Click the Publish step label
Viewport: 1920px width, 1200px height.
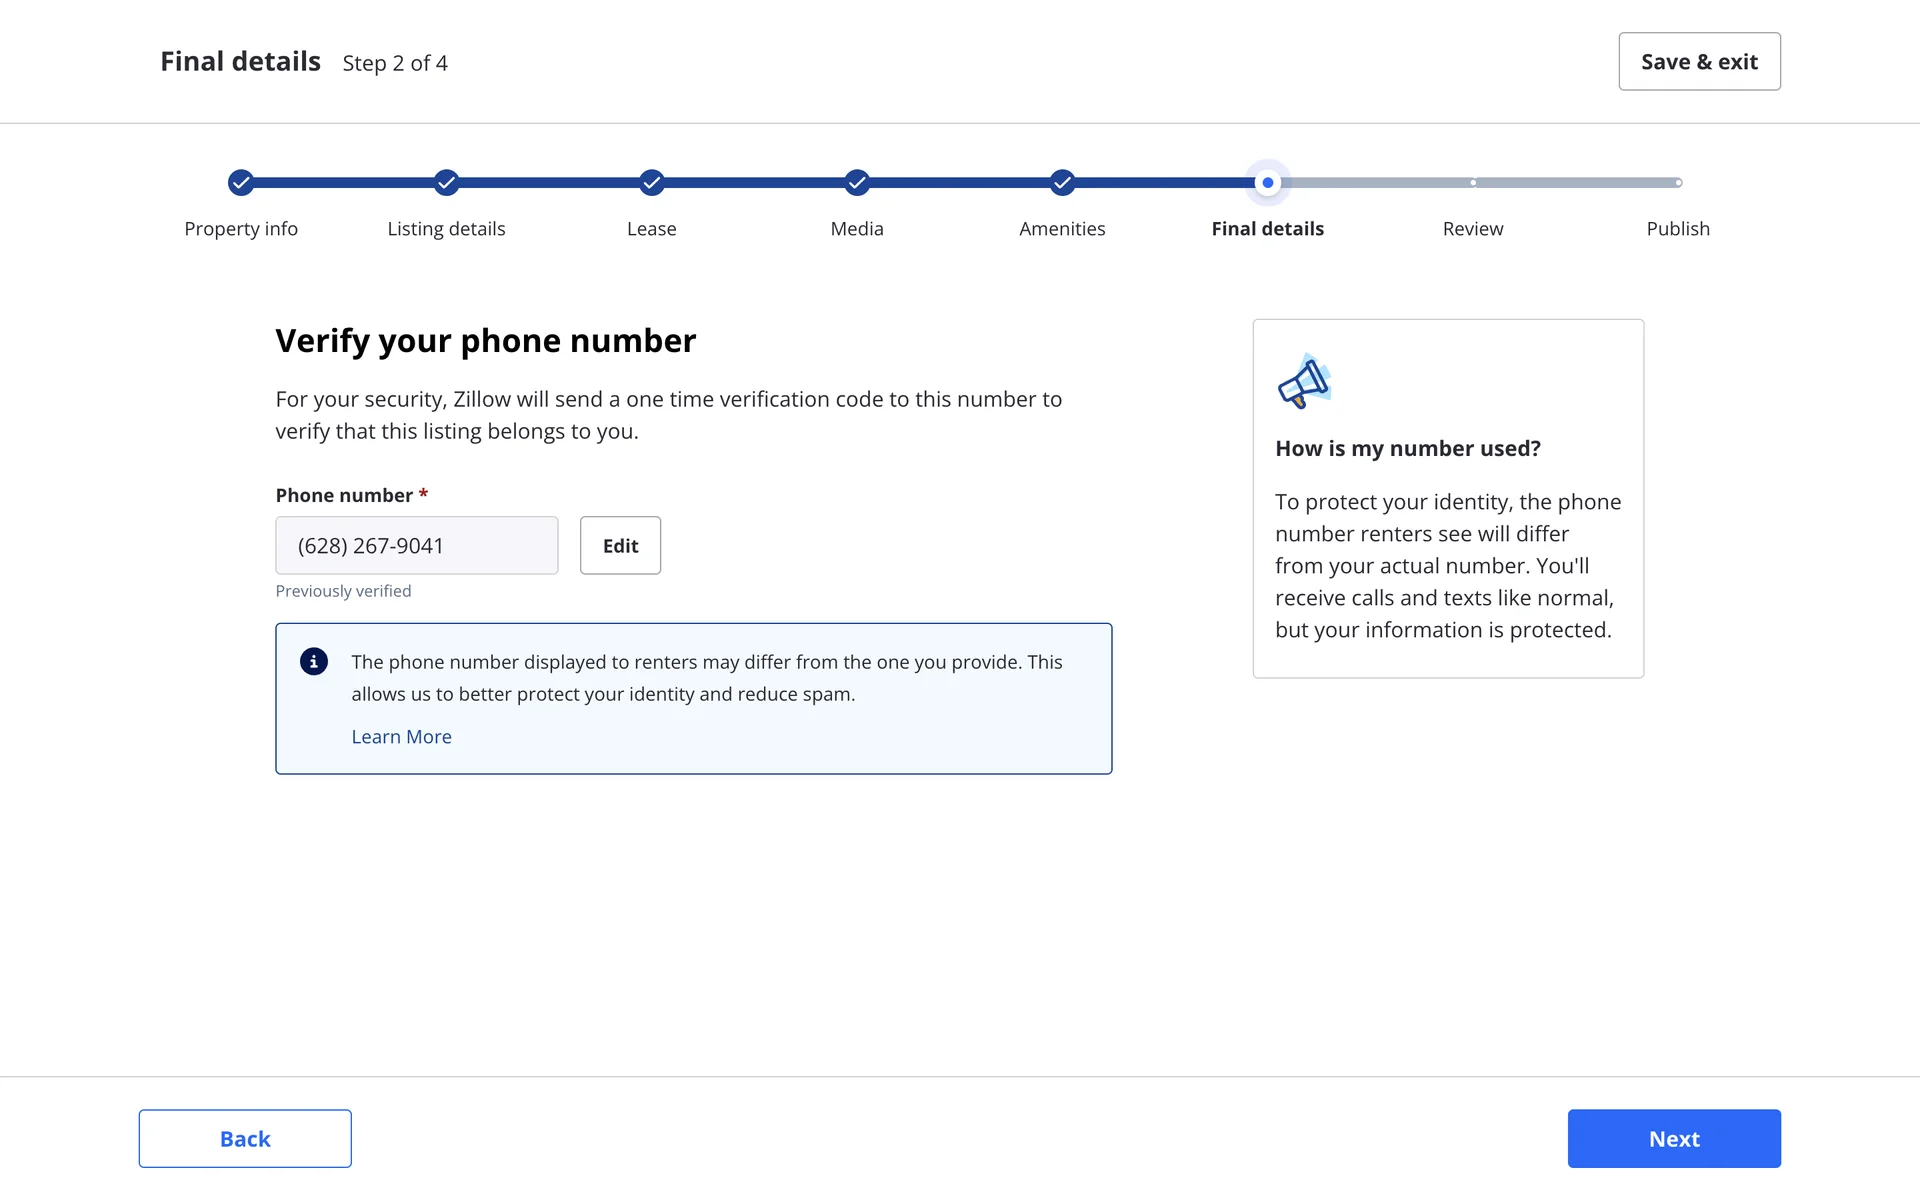pos(1677,229)
